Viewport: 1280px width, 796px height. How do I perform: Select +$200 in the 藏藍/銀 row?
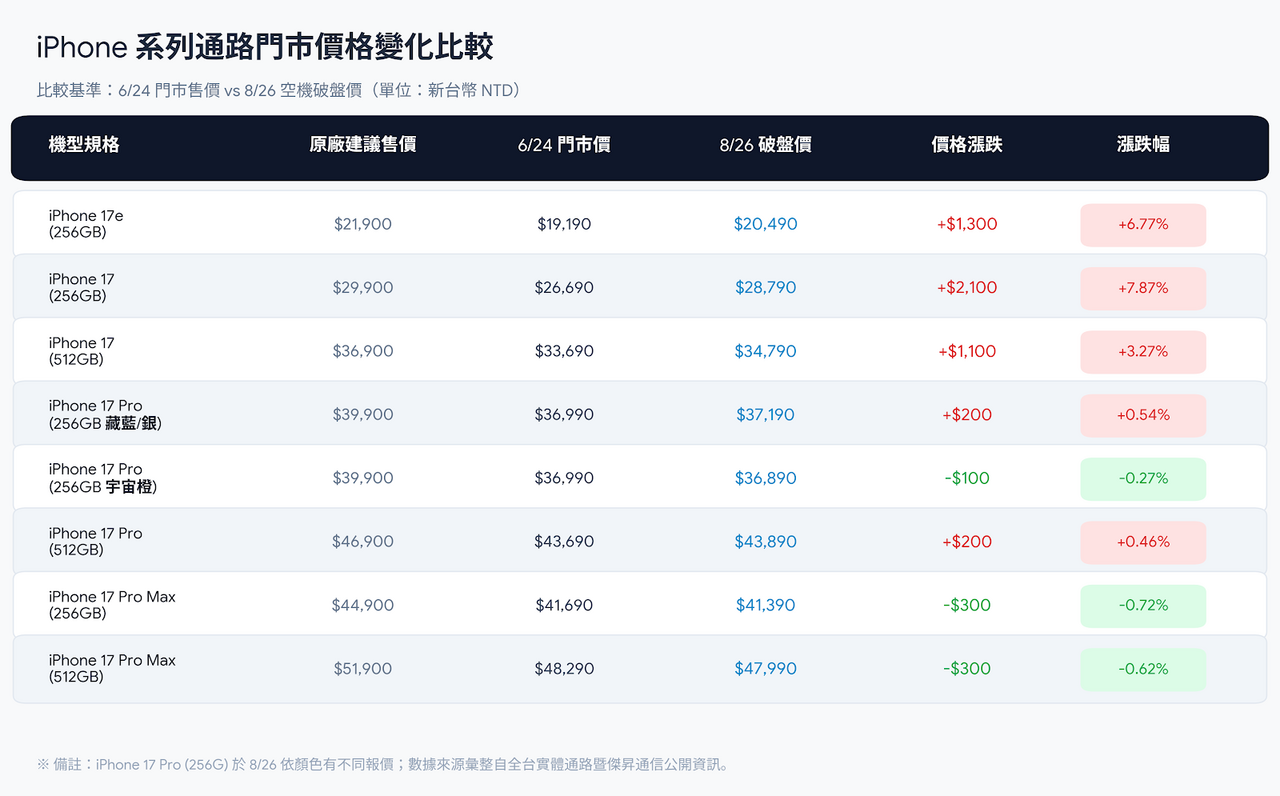coord(967,415)
